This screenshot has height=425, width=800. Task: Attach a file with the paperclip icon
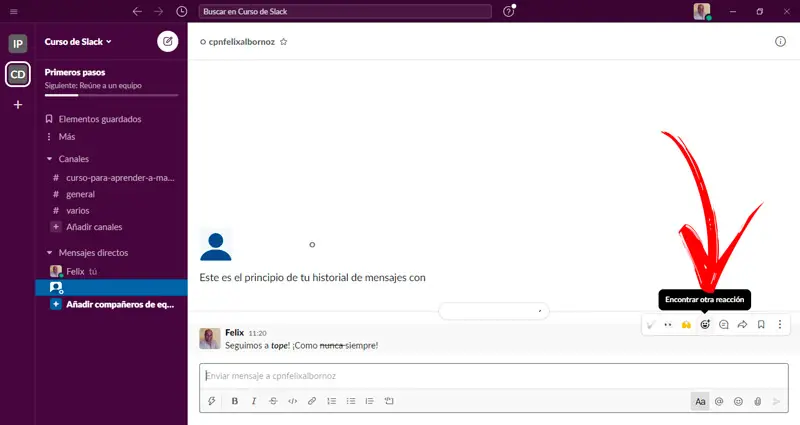tap(758, 402)
